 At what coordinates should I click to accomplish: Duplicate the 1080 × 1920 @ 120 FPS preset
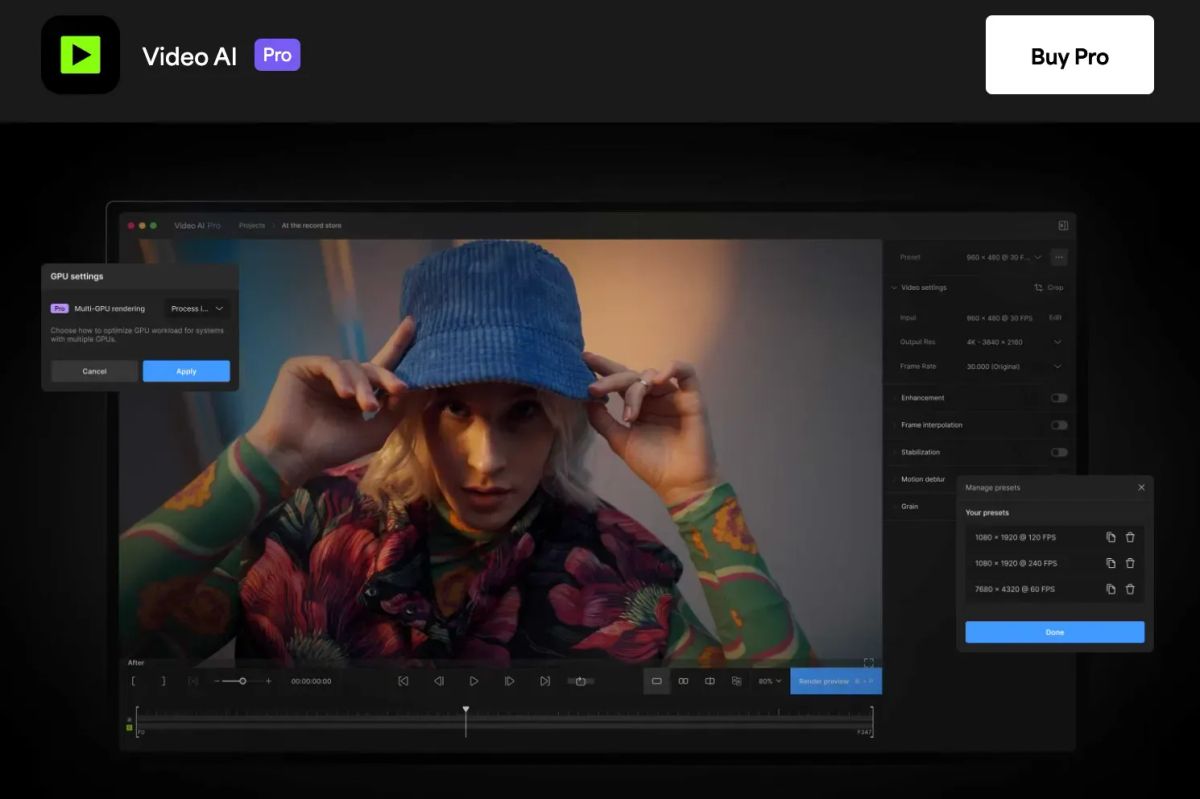coord(1110,537)
